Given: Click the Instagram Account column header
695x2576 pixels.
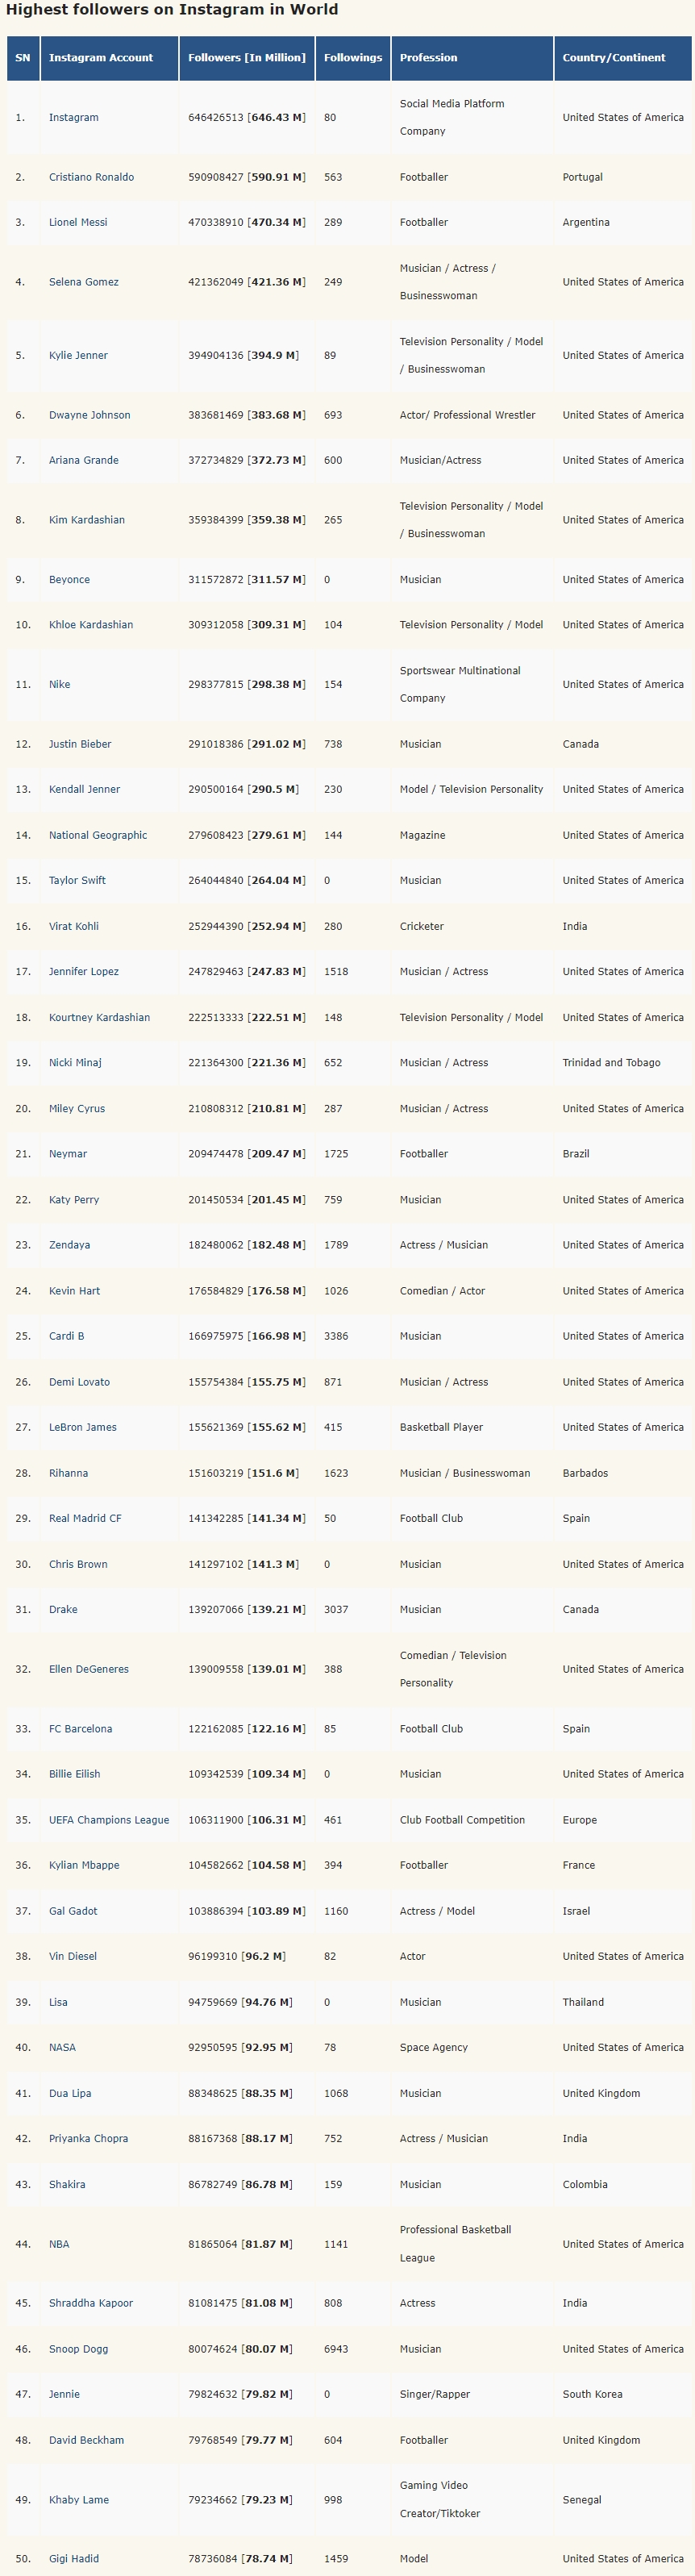Looking at the screenshot, I should pyautogui.click(x=110, y=58).
